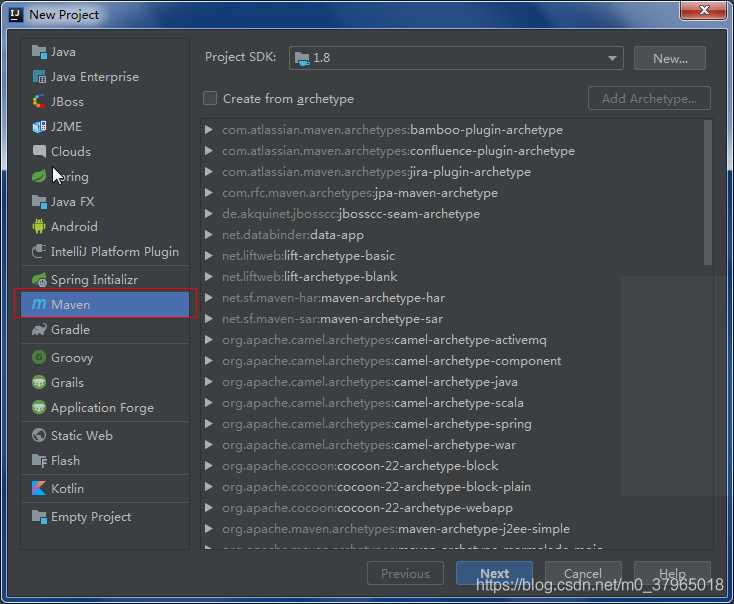The height and width of the screenshot is (604, 734).
Task: Expand jbosscc-seam-archetype node
Action: coord(209,214)
